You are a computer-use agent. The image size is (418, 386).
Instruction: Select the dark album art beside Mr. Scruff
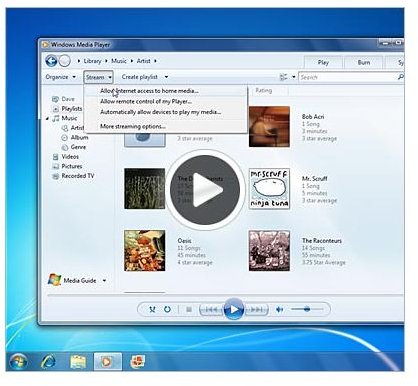(145, 189)
